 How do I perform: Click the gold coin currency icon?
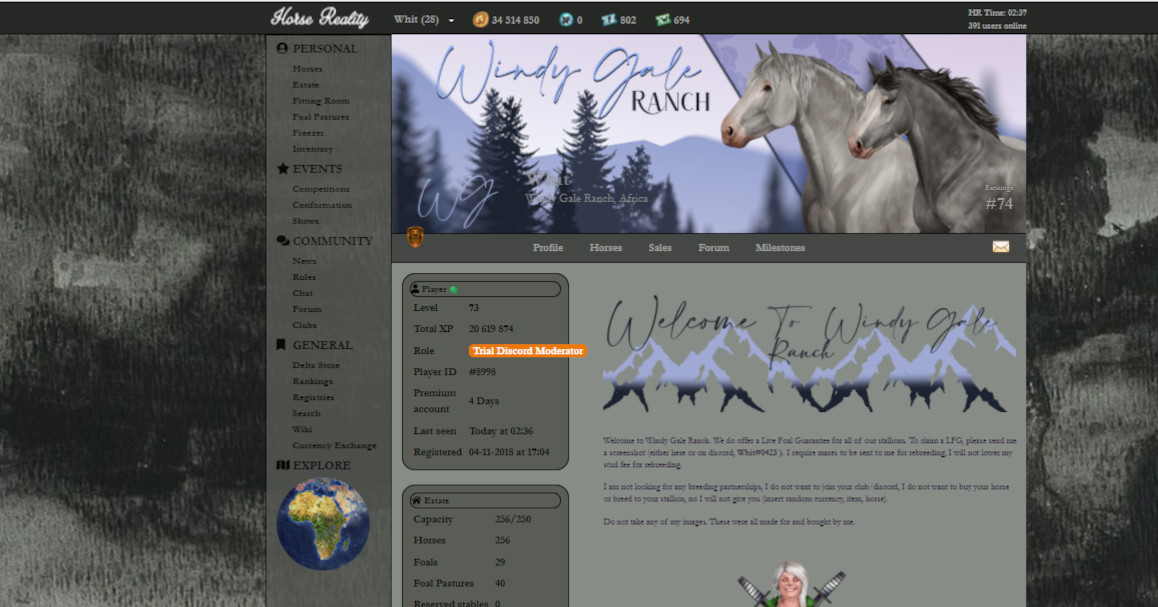[480, 20]
